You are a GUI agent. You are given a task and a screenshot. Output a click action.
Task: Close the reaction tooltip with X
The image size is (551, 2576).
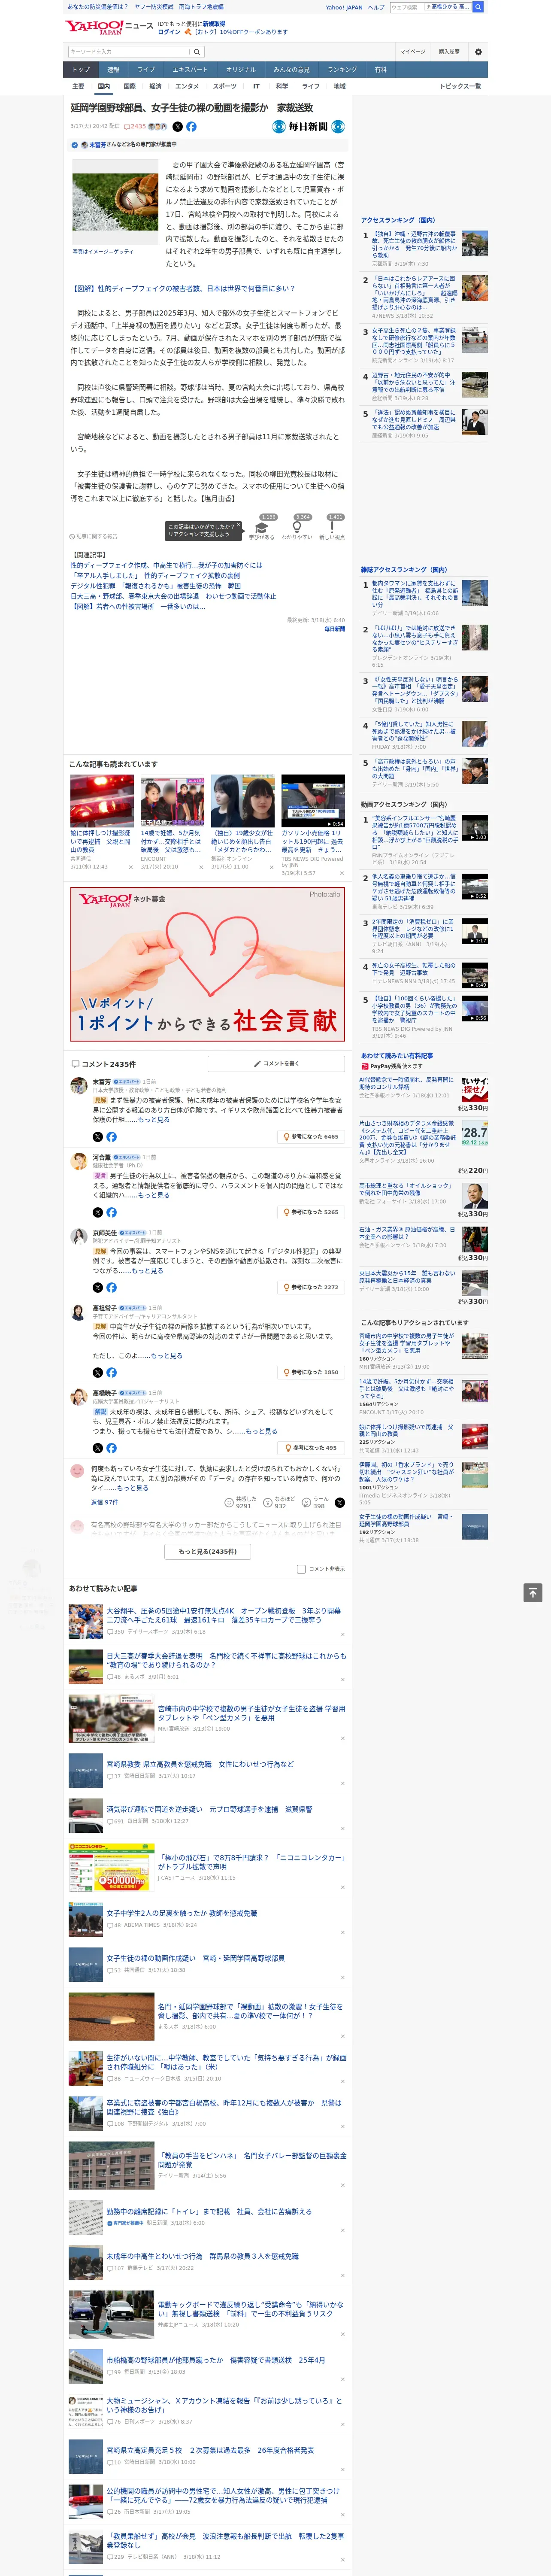pos(239,526)
